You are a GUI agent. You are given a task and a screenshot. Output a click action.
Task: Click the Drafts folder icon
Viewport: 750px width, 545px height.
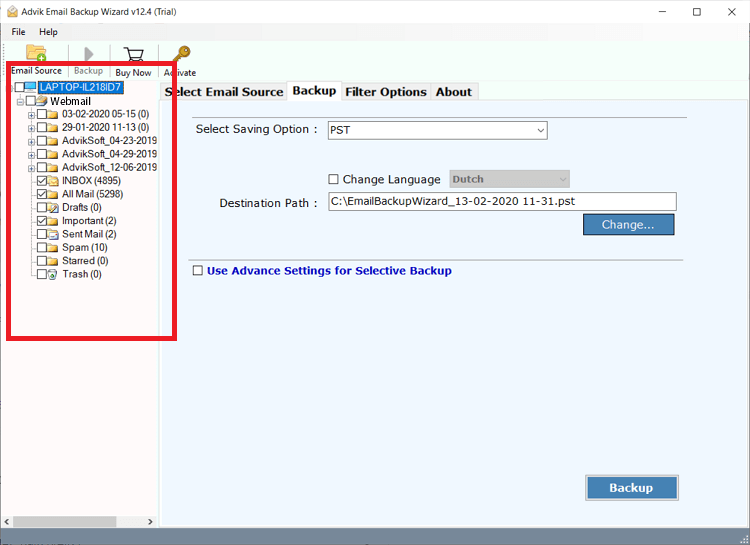click(53, 208)
